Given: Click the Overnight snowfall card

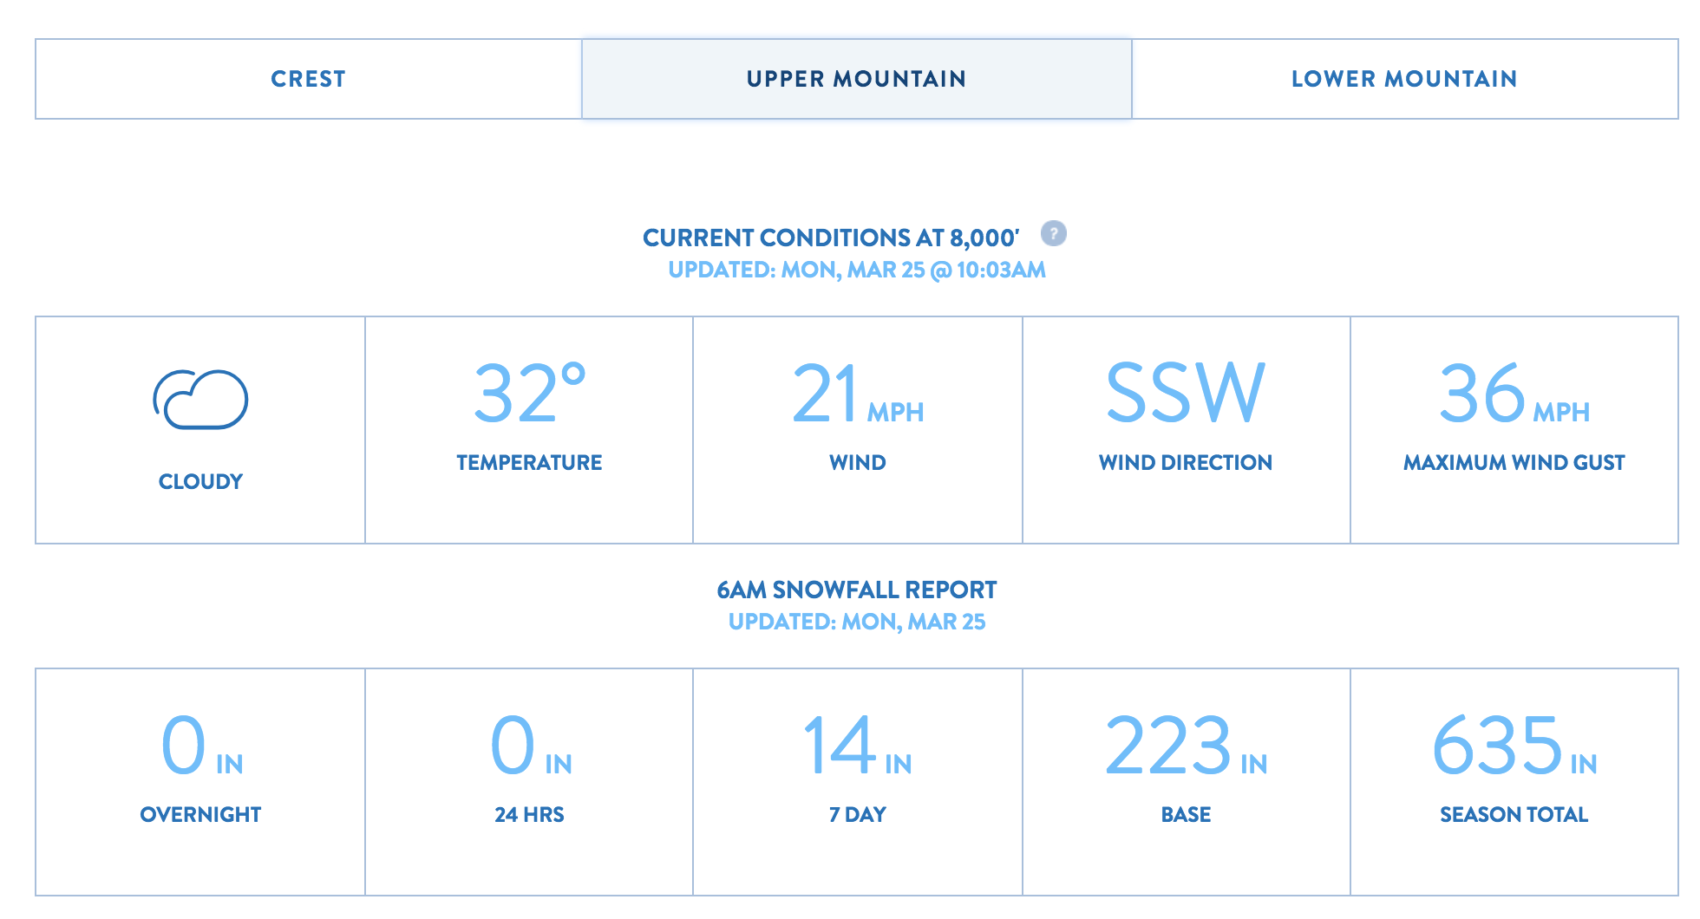Looking at the screenshot, I should pyautogui.click(x=200, y=782).
